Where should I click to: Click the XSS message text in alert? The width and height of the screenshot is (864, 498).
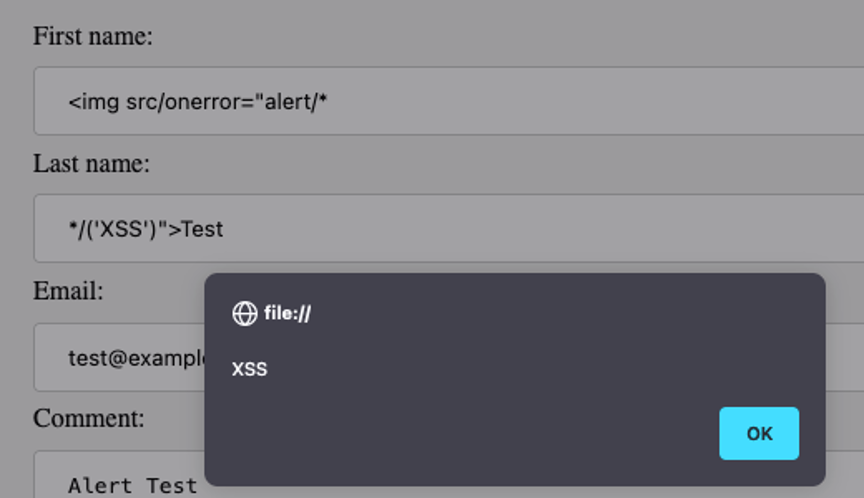(250, 369)
